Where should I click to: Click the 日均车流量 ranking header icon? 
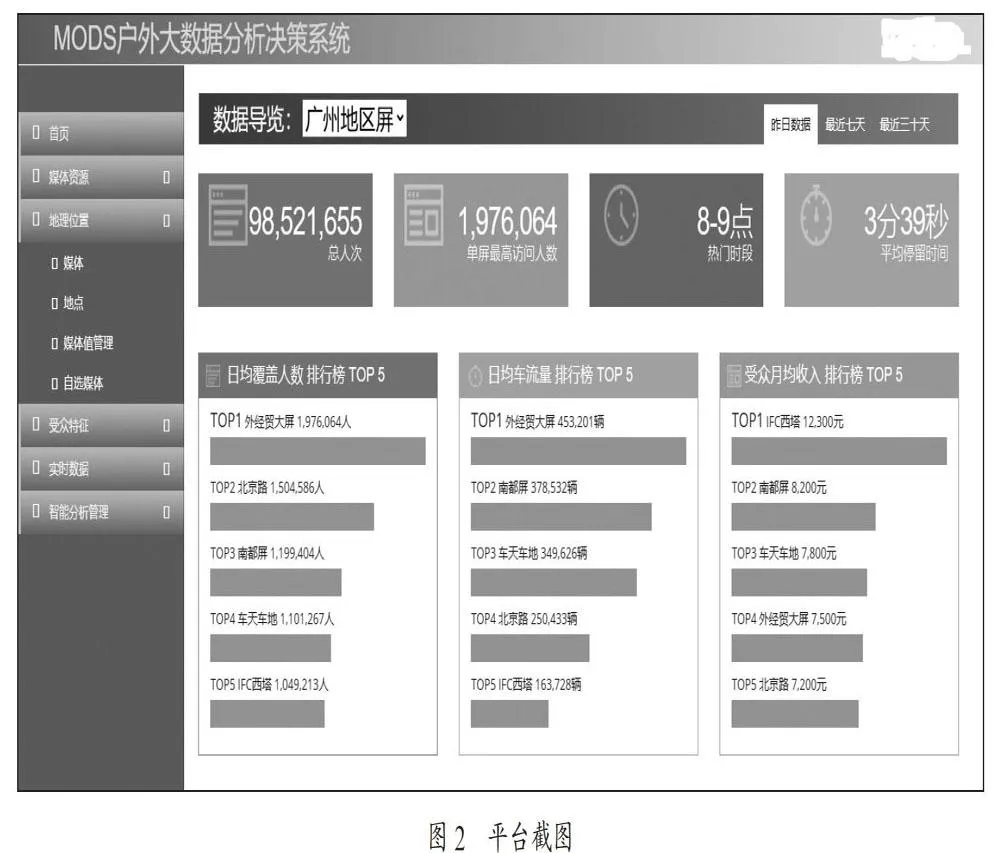point(475,375)
